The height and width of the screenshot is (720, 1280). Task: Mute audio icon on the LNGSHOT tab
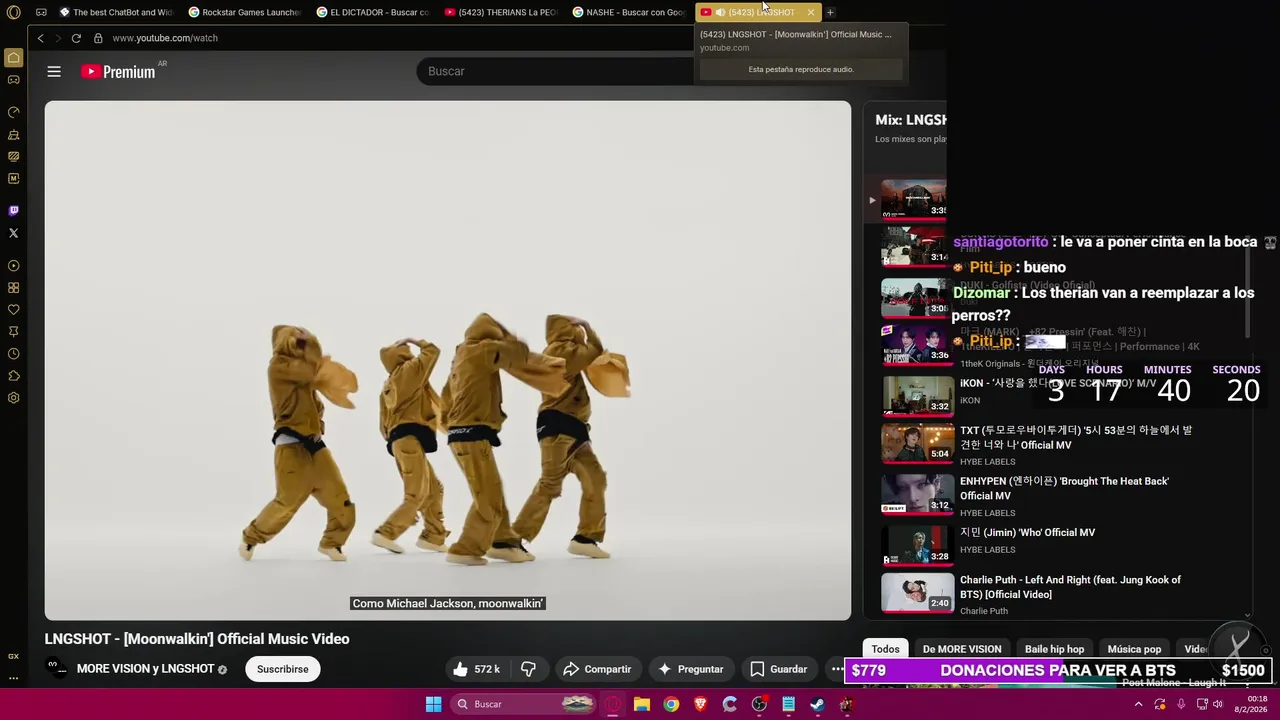pyautogui.click(x=720, y=12)
